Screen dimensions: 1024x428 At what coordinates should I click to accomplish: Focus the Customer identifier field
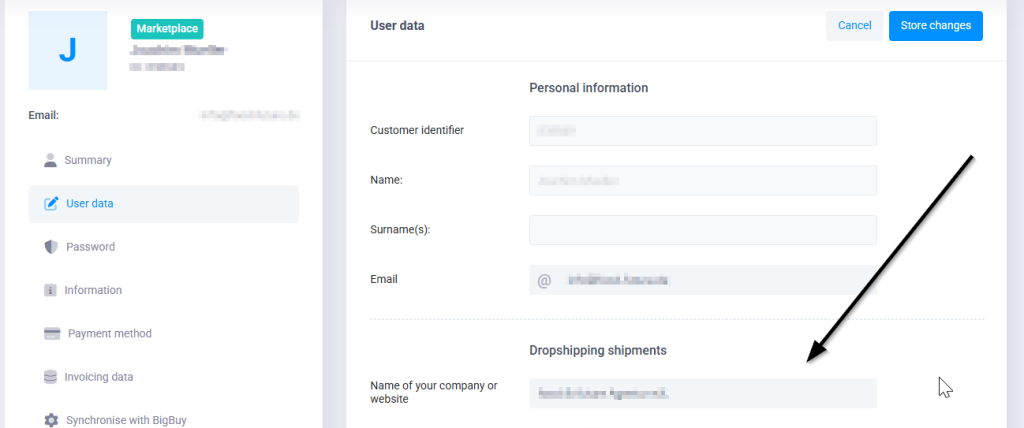[702, 131]
